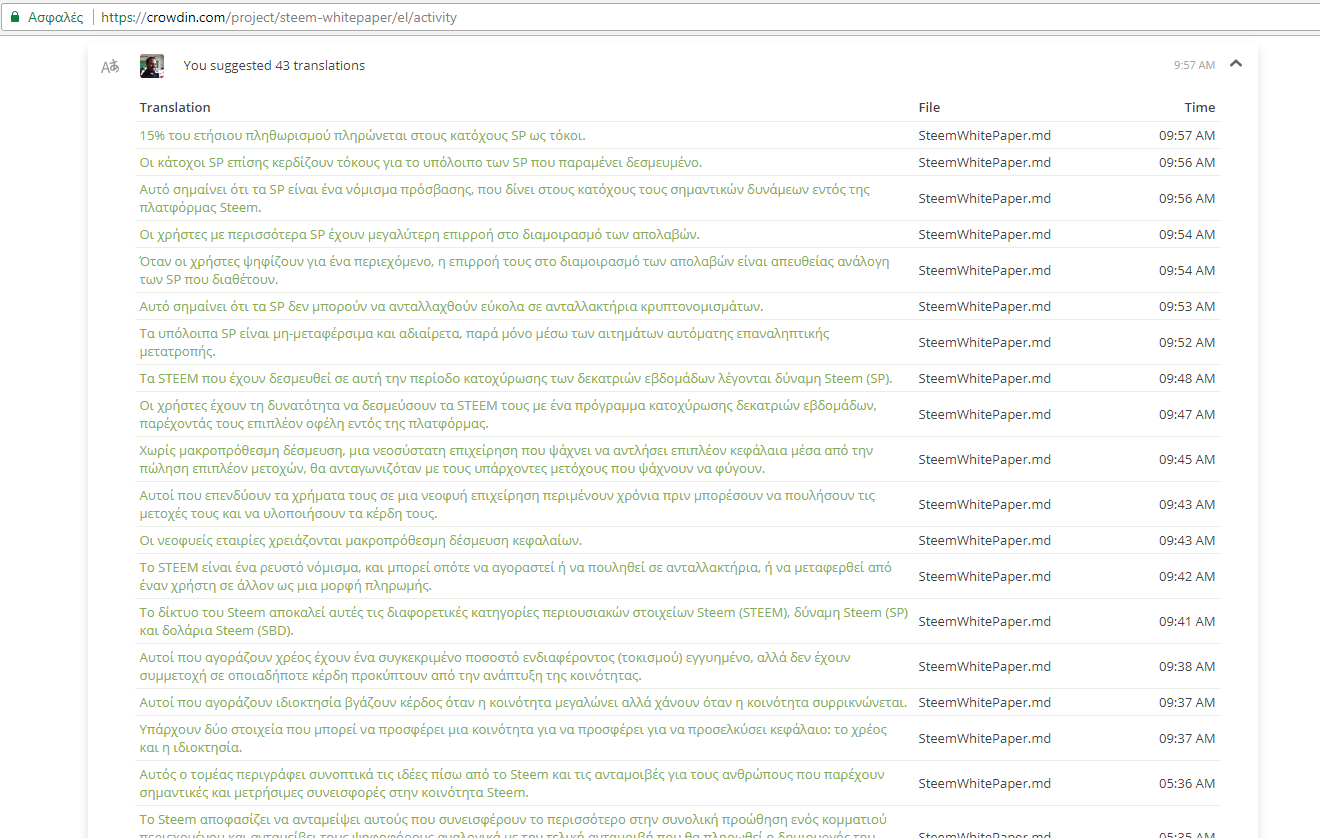Viewport: 1320px width, 838px height.
Task: Click SteemWhitePaper.md in the 09:45 AM row
Action: [x=985, y=459]
